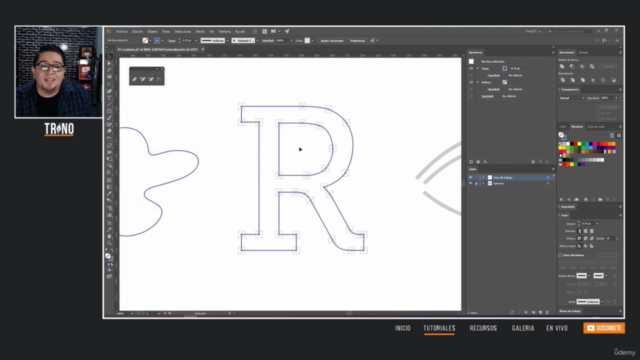Click 'Ajustar documento' button

(x=332, y=40)
